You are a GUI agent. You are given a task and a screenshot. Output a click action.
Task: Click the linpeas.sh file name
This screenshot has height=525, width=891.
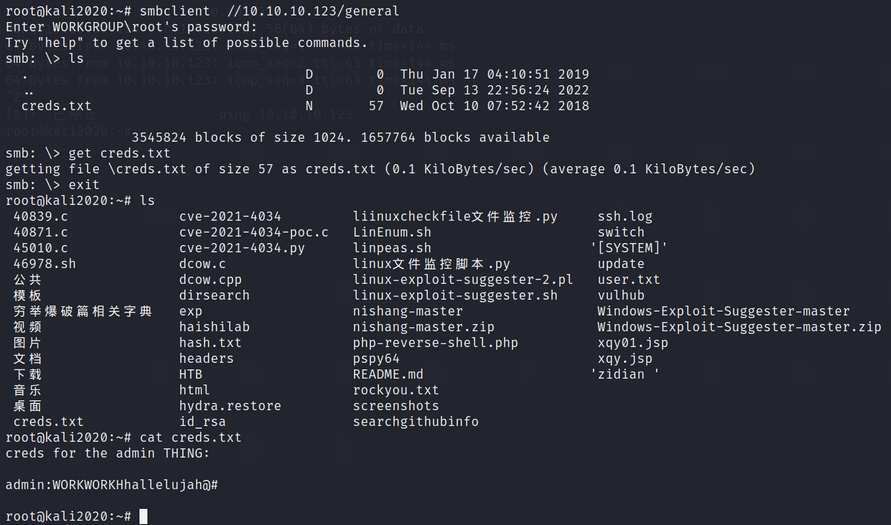click(x=392, y=248)
